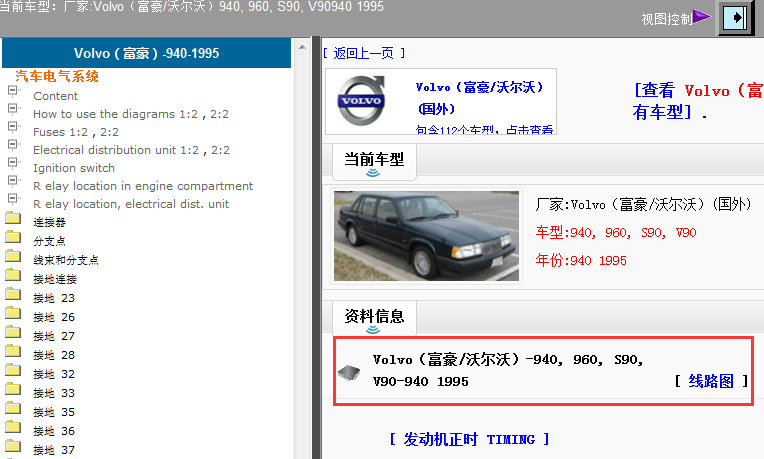The image size is (764, 459).
Task: Click the Volvo 940 car photo
Action: [x=426, y=236]
